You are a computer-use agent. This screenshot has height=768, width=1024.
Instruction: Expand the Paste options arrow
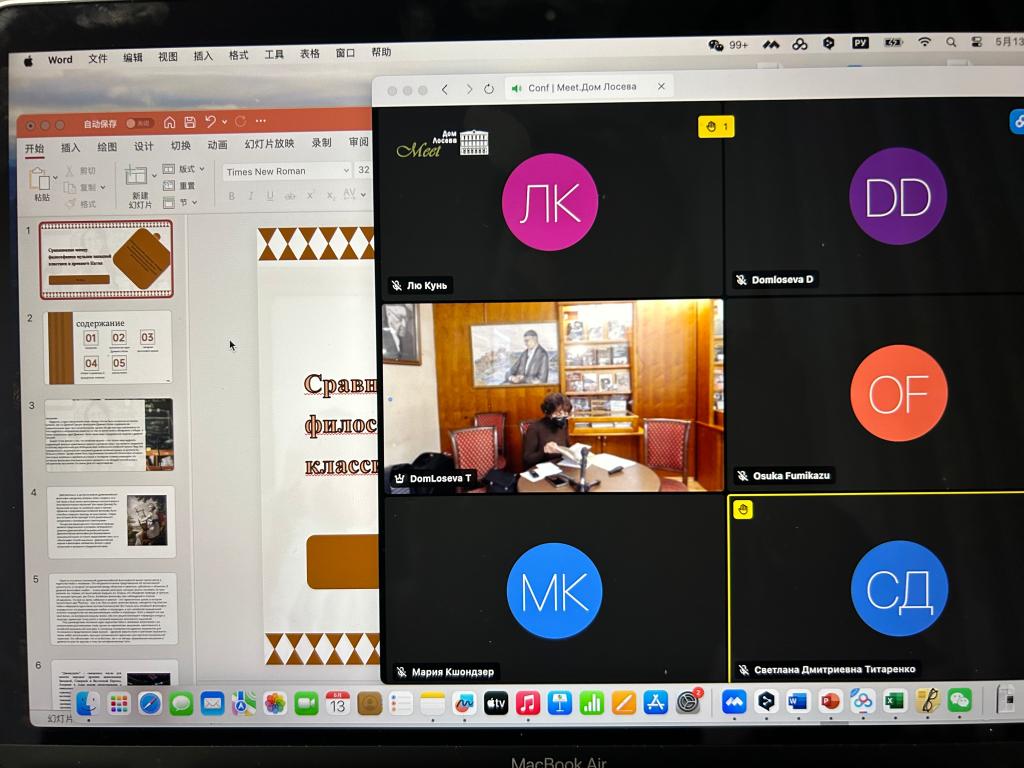tap(56, 177)
